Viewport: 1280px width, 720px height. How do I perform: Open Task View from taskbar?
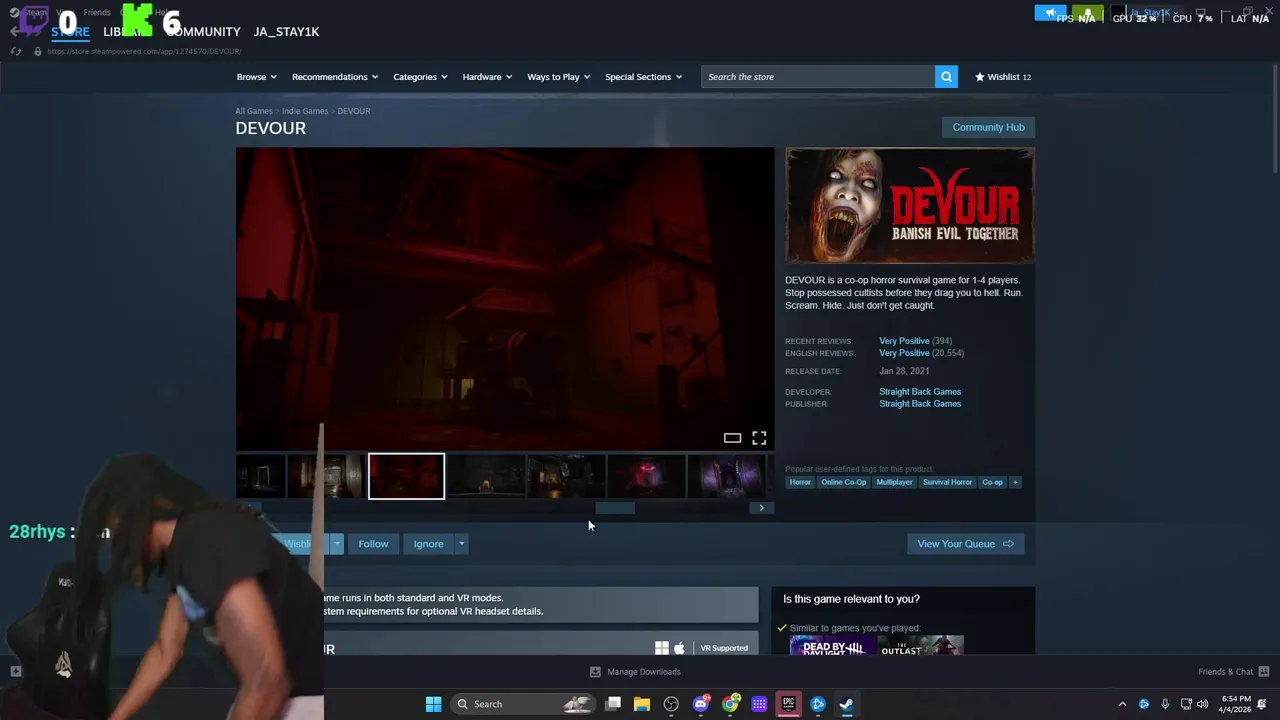(613, 704)
